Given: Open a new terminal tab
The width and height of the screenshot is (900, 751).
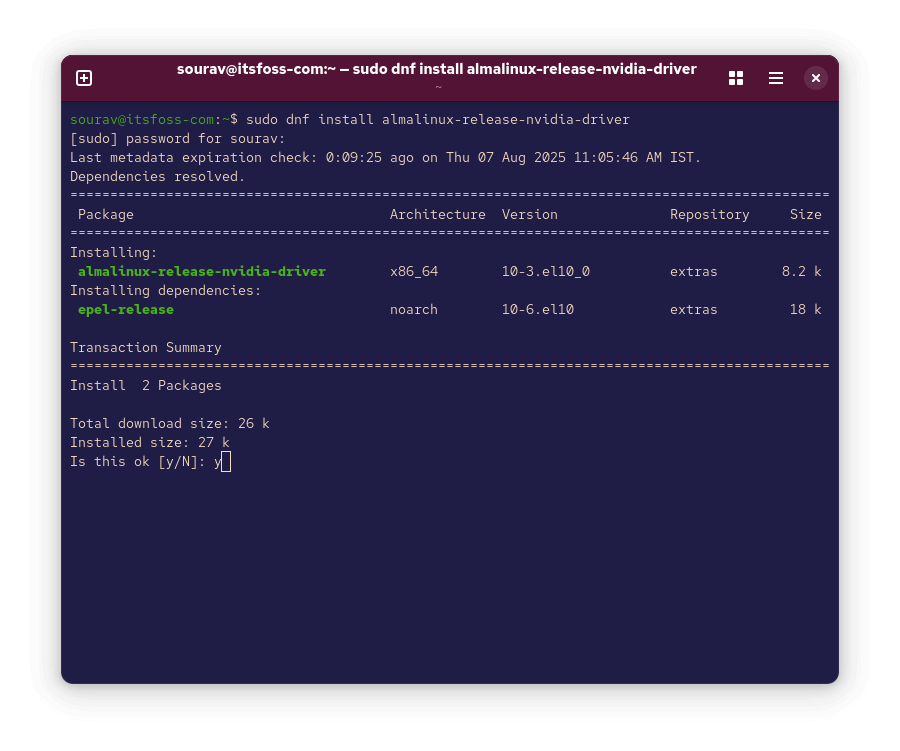Looking at the screenshot, I should pyautogui.click(x=84, y=78).
